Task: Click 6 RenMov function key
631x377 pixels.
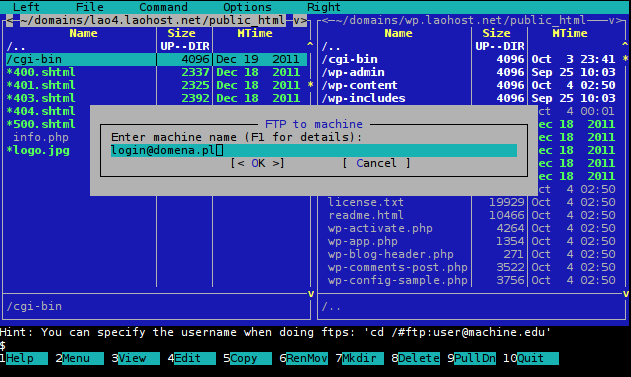Action: [x=303, y=358]
